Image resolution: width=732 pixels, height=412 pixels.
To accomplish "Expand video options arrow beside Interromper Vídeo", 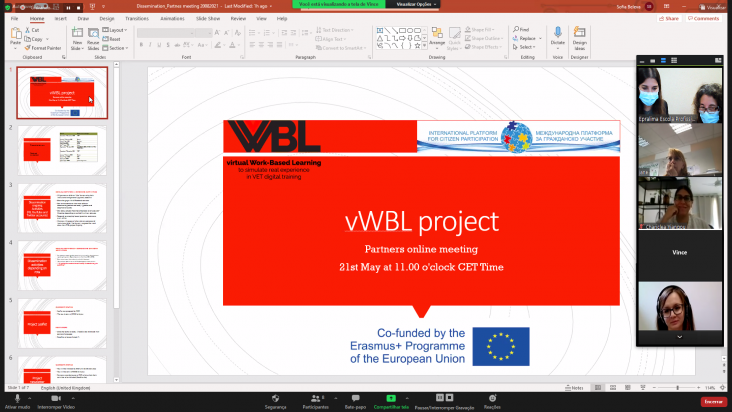I will [73, 398].
